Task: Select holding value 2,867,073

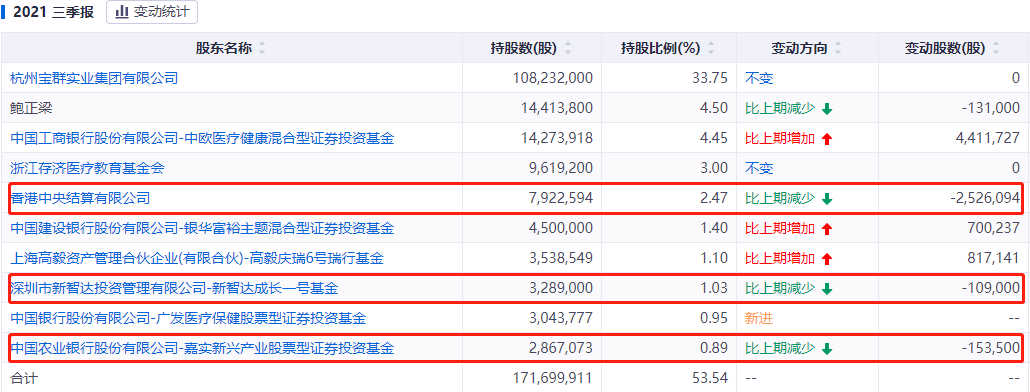Action: coord(560,348)
